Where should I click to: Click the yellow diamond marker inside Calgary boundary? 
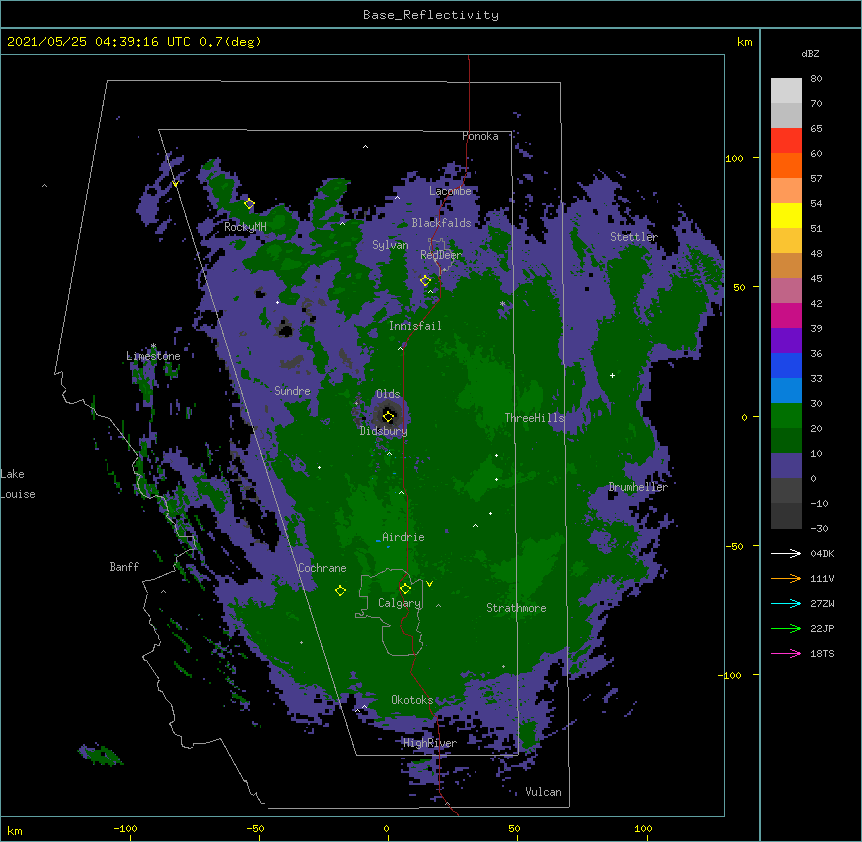point(405,589)
